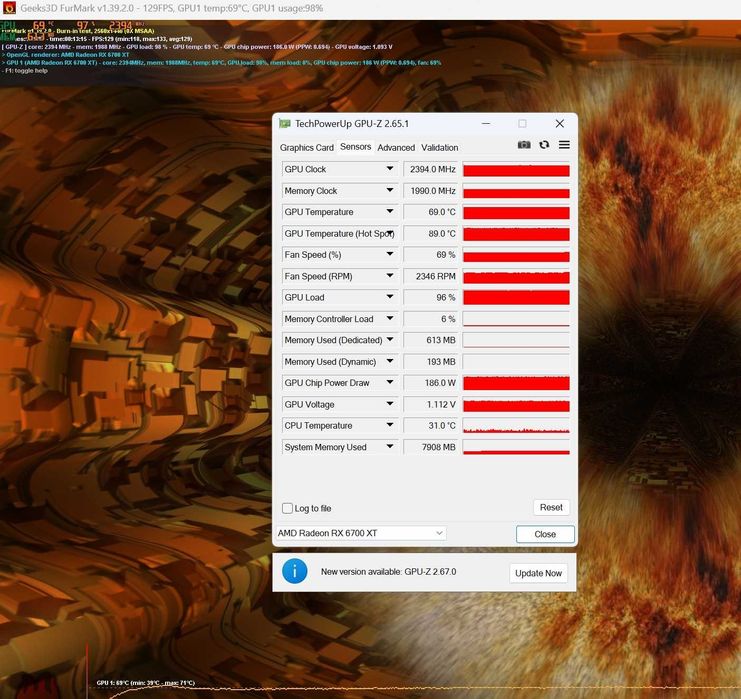
Task: Select the Sensors tab
Action: click(355, 147)
